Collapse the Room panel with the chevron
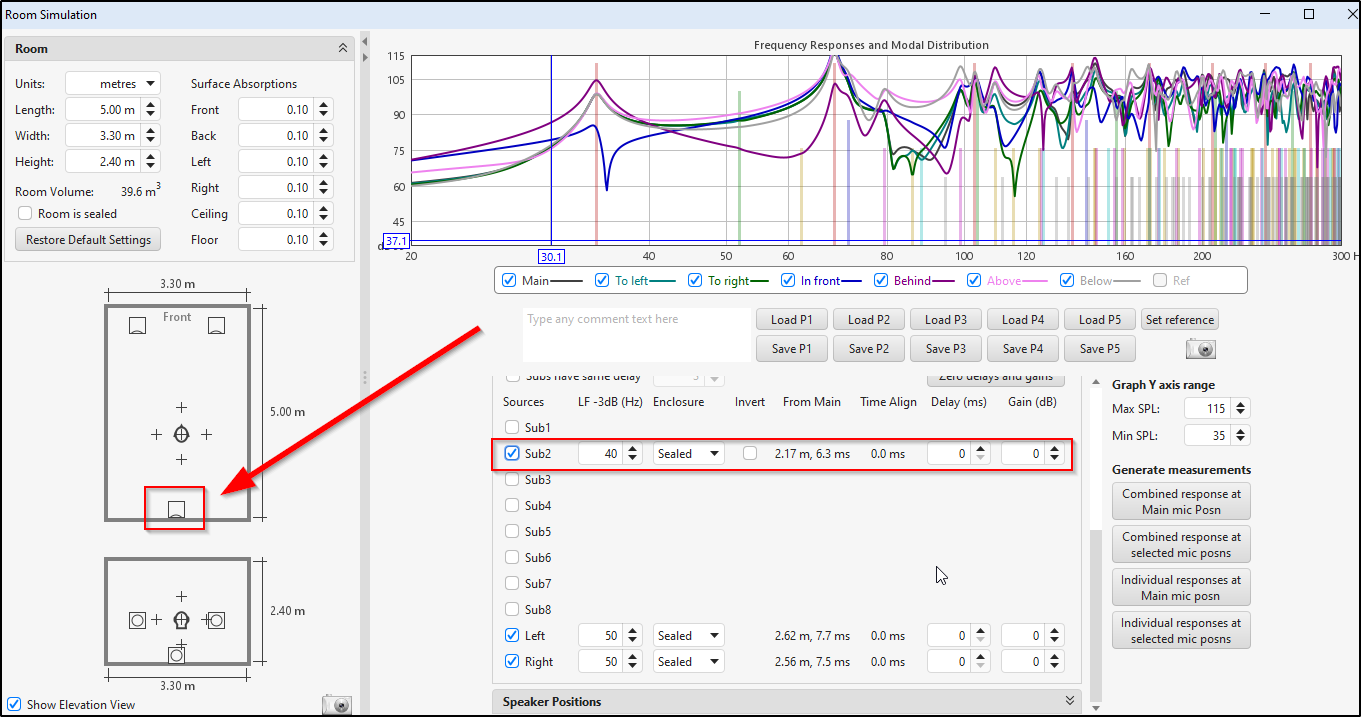 [x=343, y=48]
